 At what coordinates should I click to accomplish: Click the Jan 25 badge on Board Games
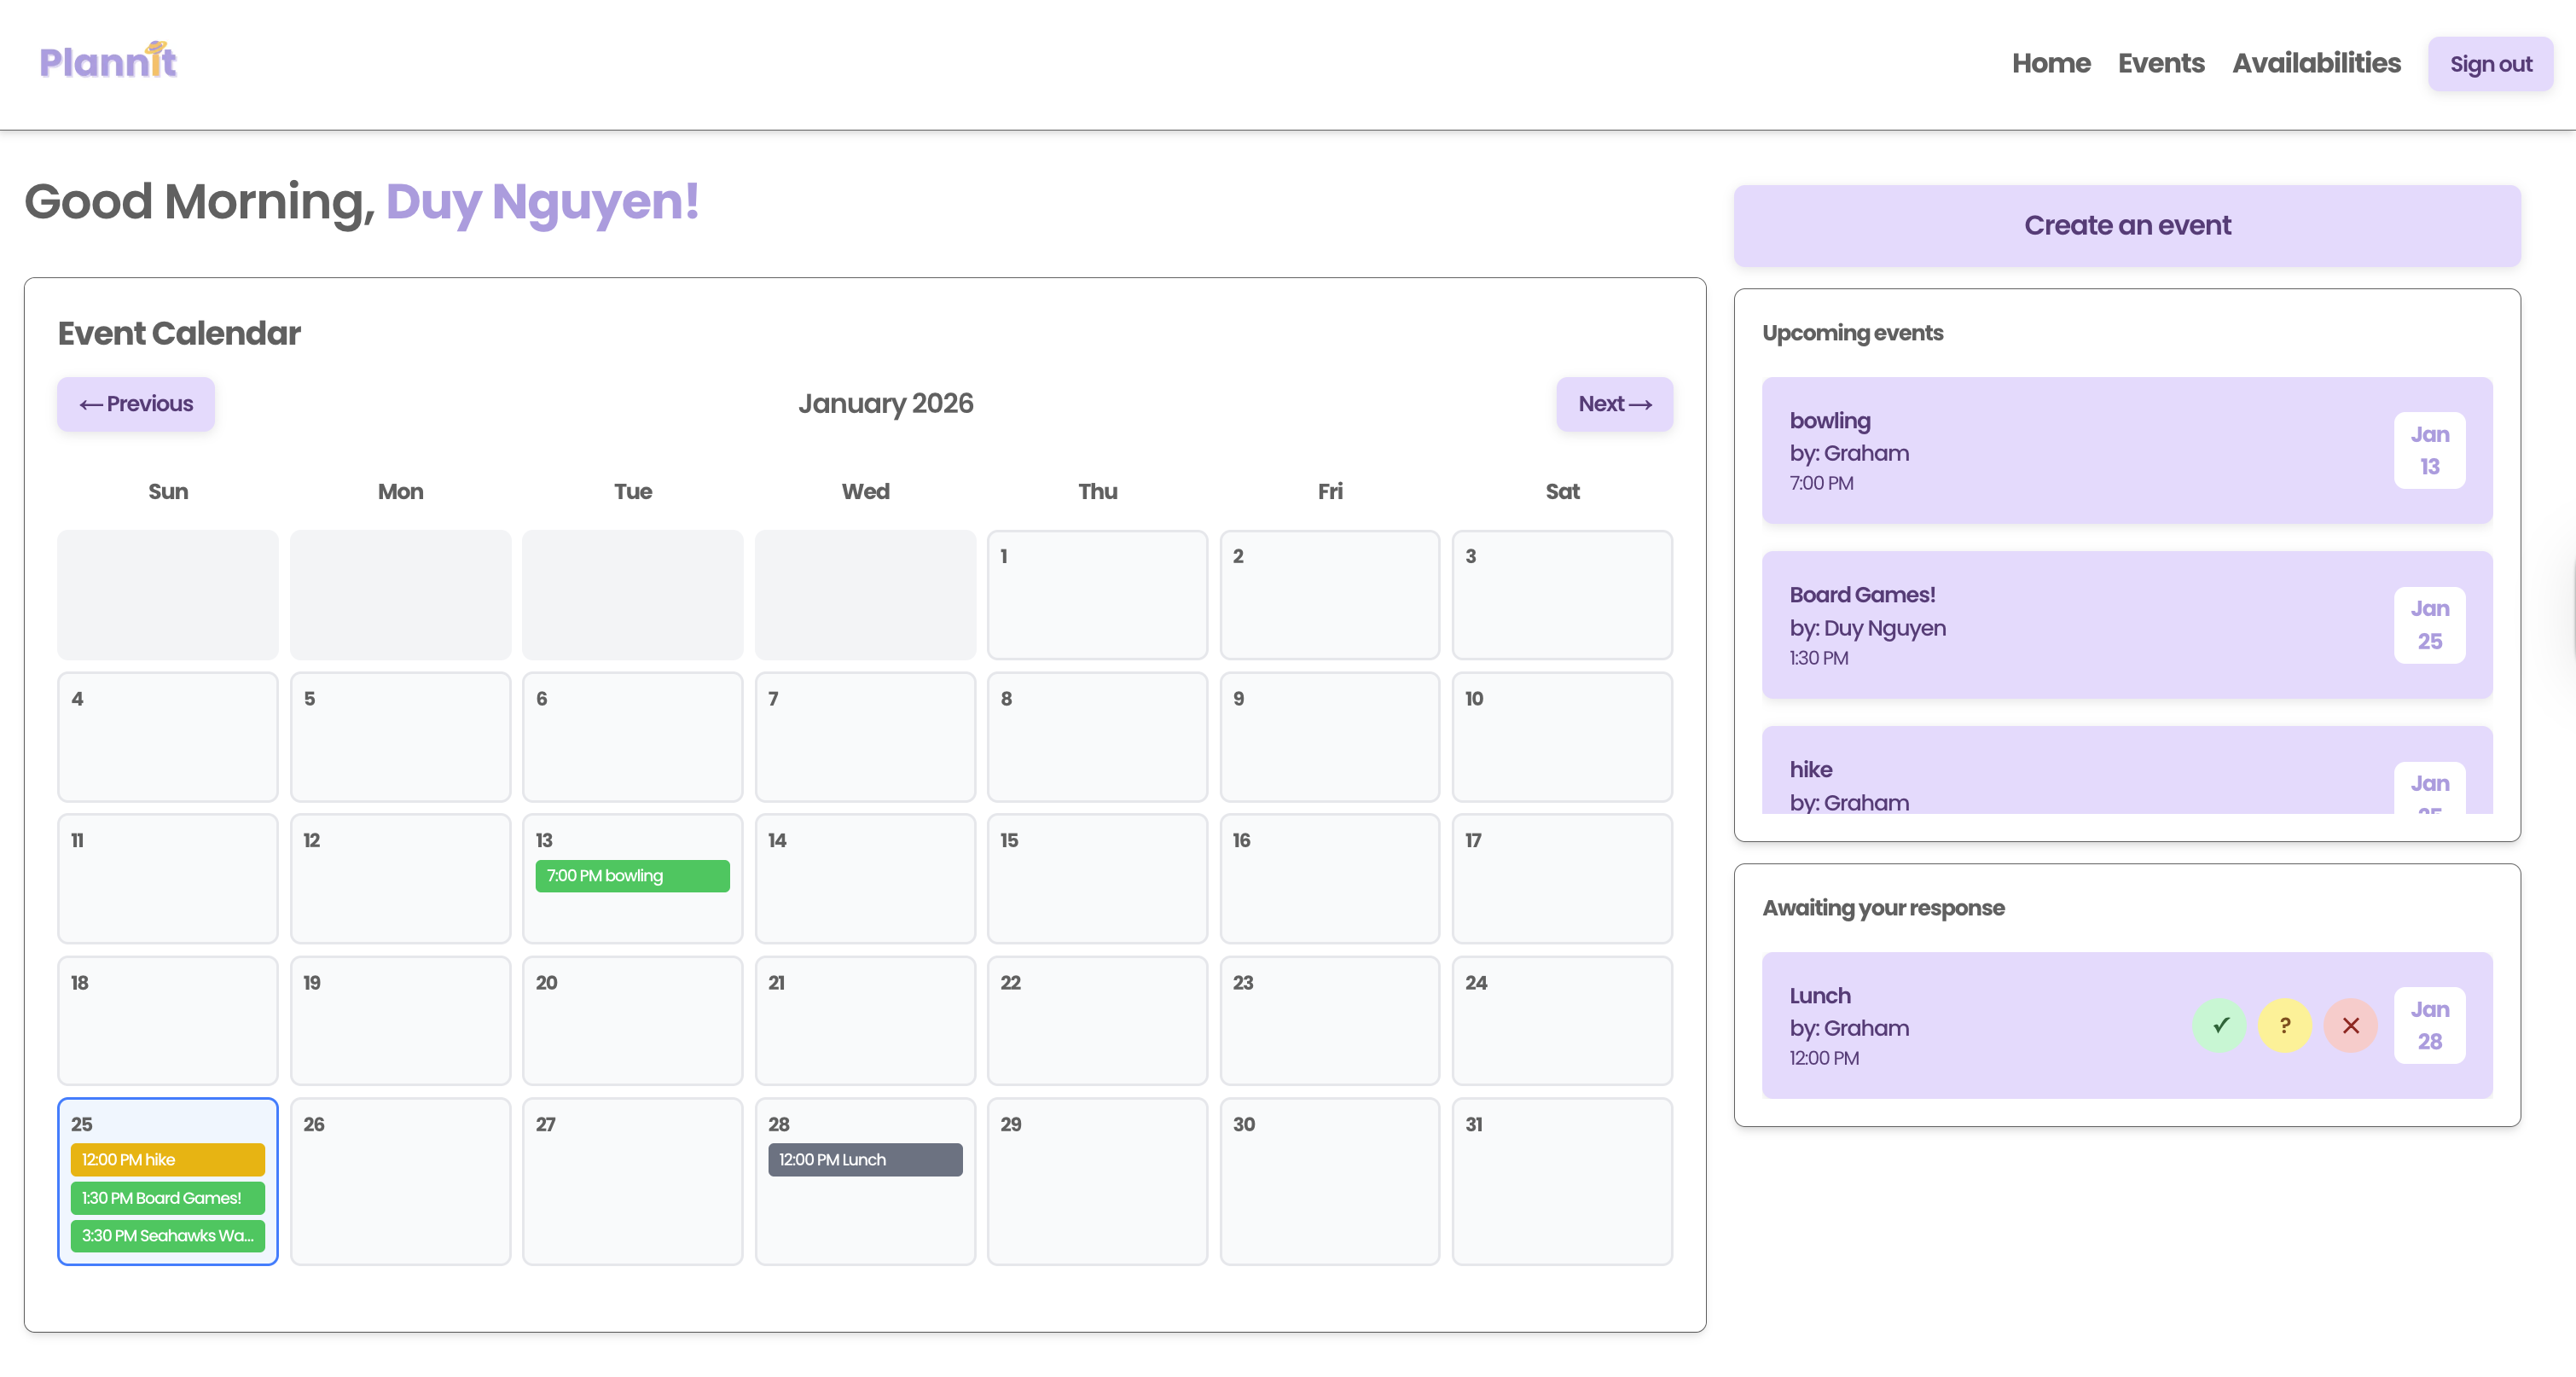point(2429,625)
